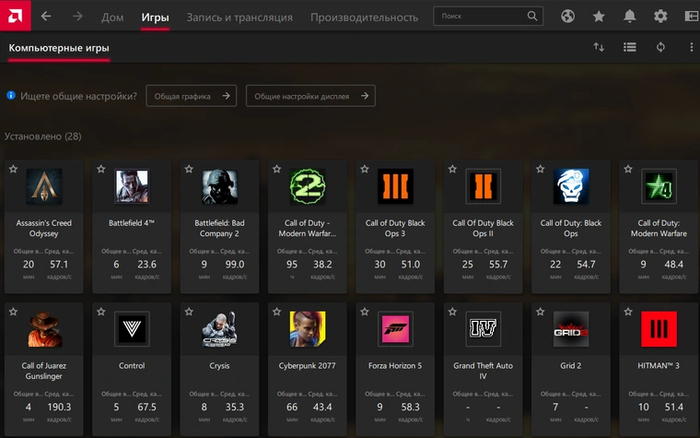Refresh the installed games list
The image size is (700, 438).
pyautogui.click(x=660, y=47)
